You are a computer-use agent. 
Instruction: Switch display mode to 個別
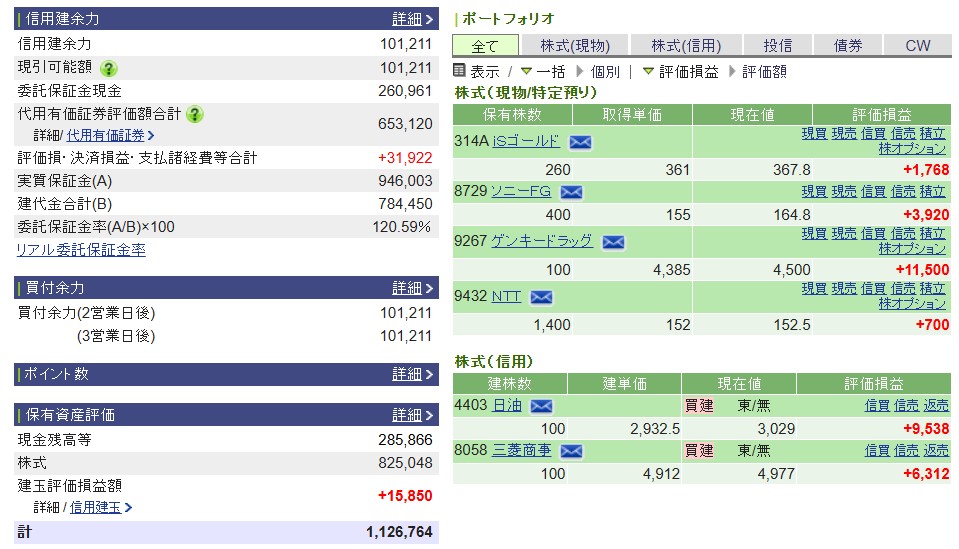[605, 72]
